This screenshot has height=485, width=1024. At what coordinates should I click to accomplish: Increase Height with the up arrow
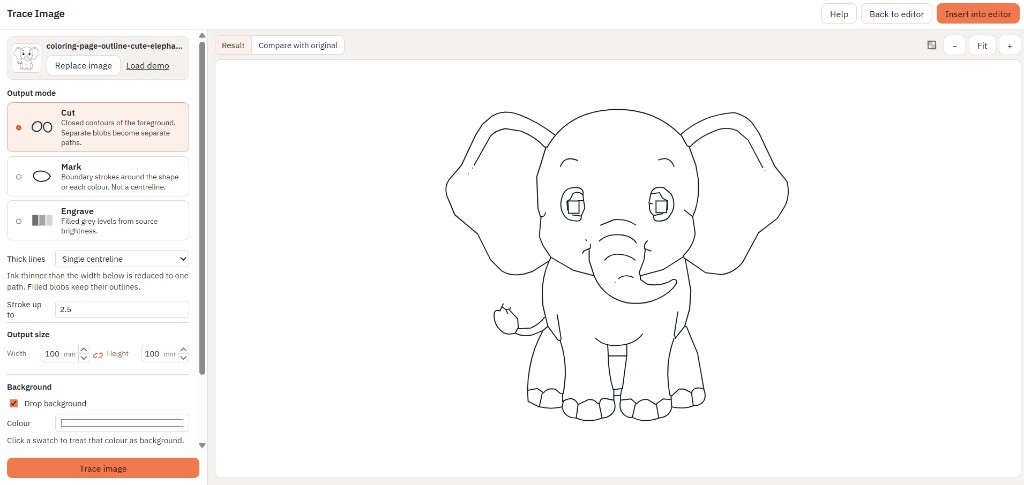[x=184, y=350]
